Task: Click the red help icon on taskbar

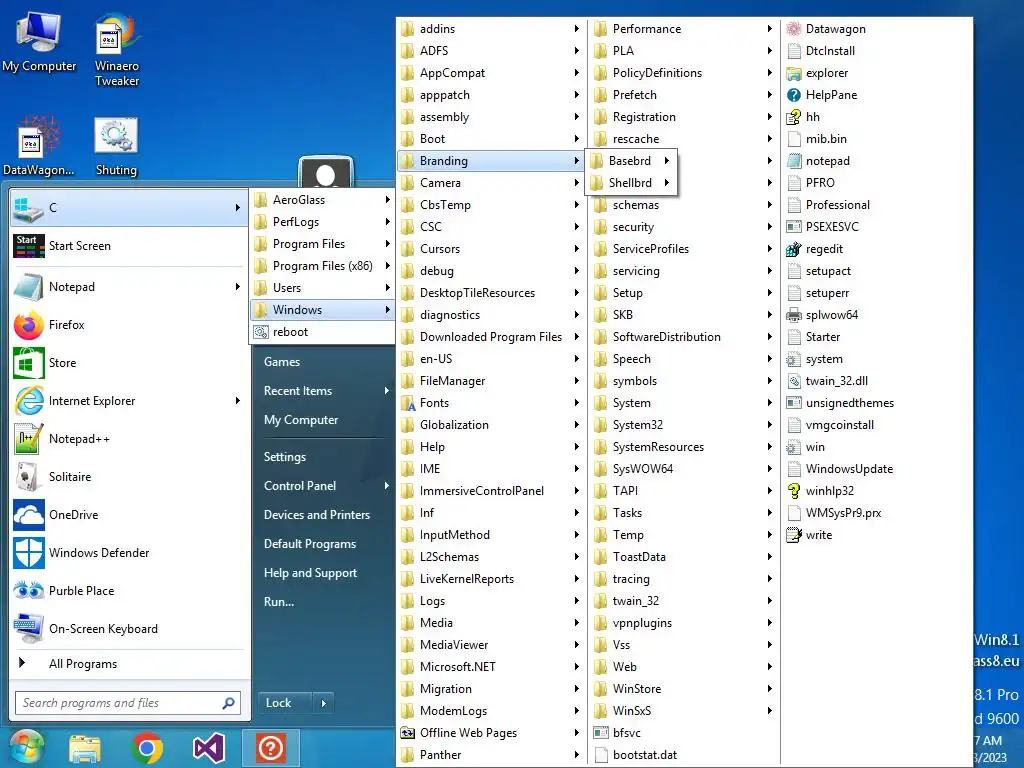Action: 270,748
